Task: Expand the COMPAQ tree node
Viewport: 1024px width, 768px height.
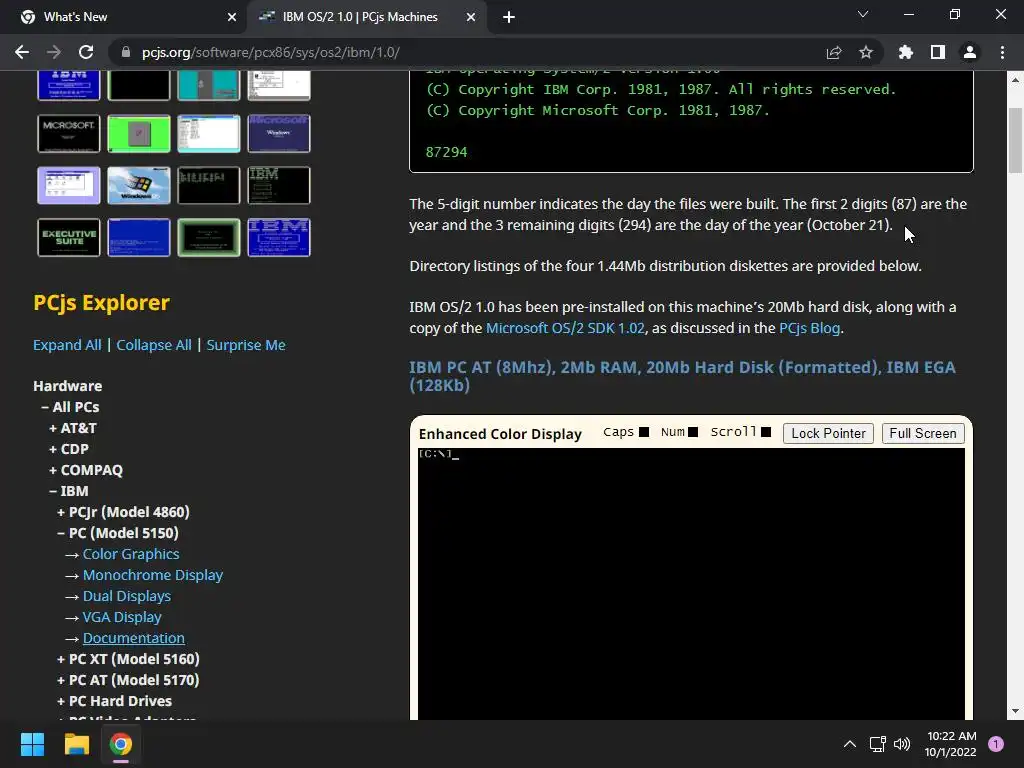Action: [86, 470]
